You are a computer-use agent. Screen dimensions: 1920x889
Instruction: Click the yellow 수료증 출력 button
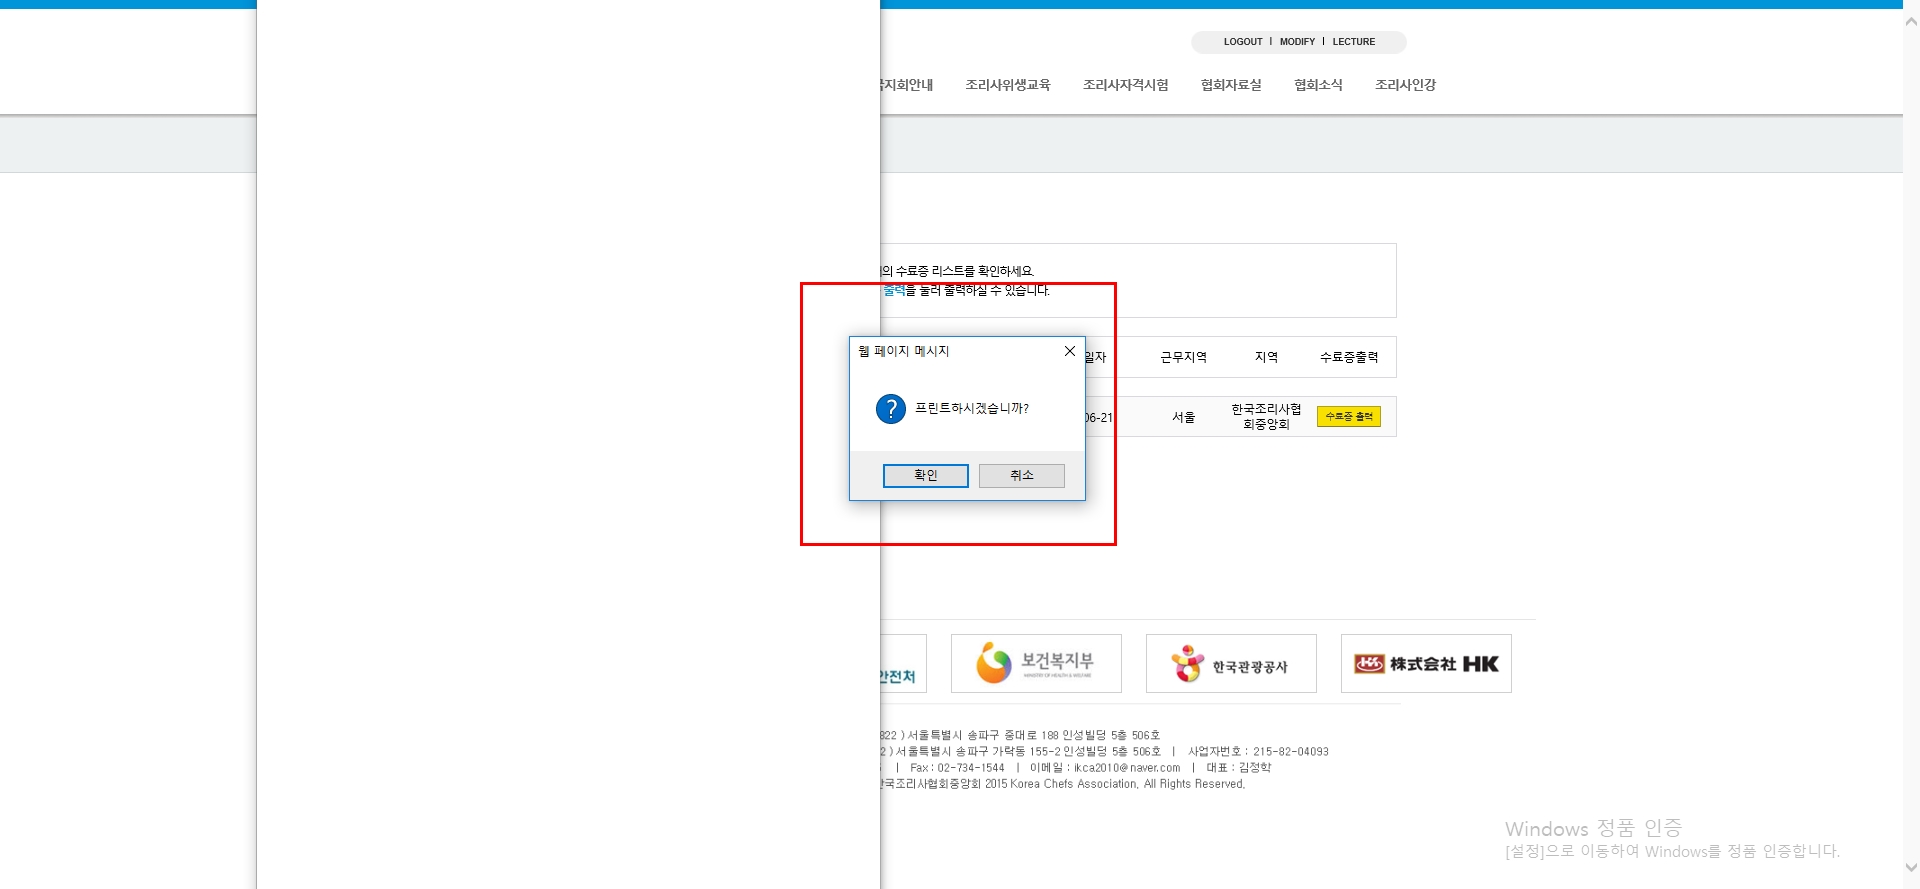1348,417
